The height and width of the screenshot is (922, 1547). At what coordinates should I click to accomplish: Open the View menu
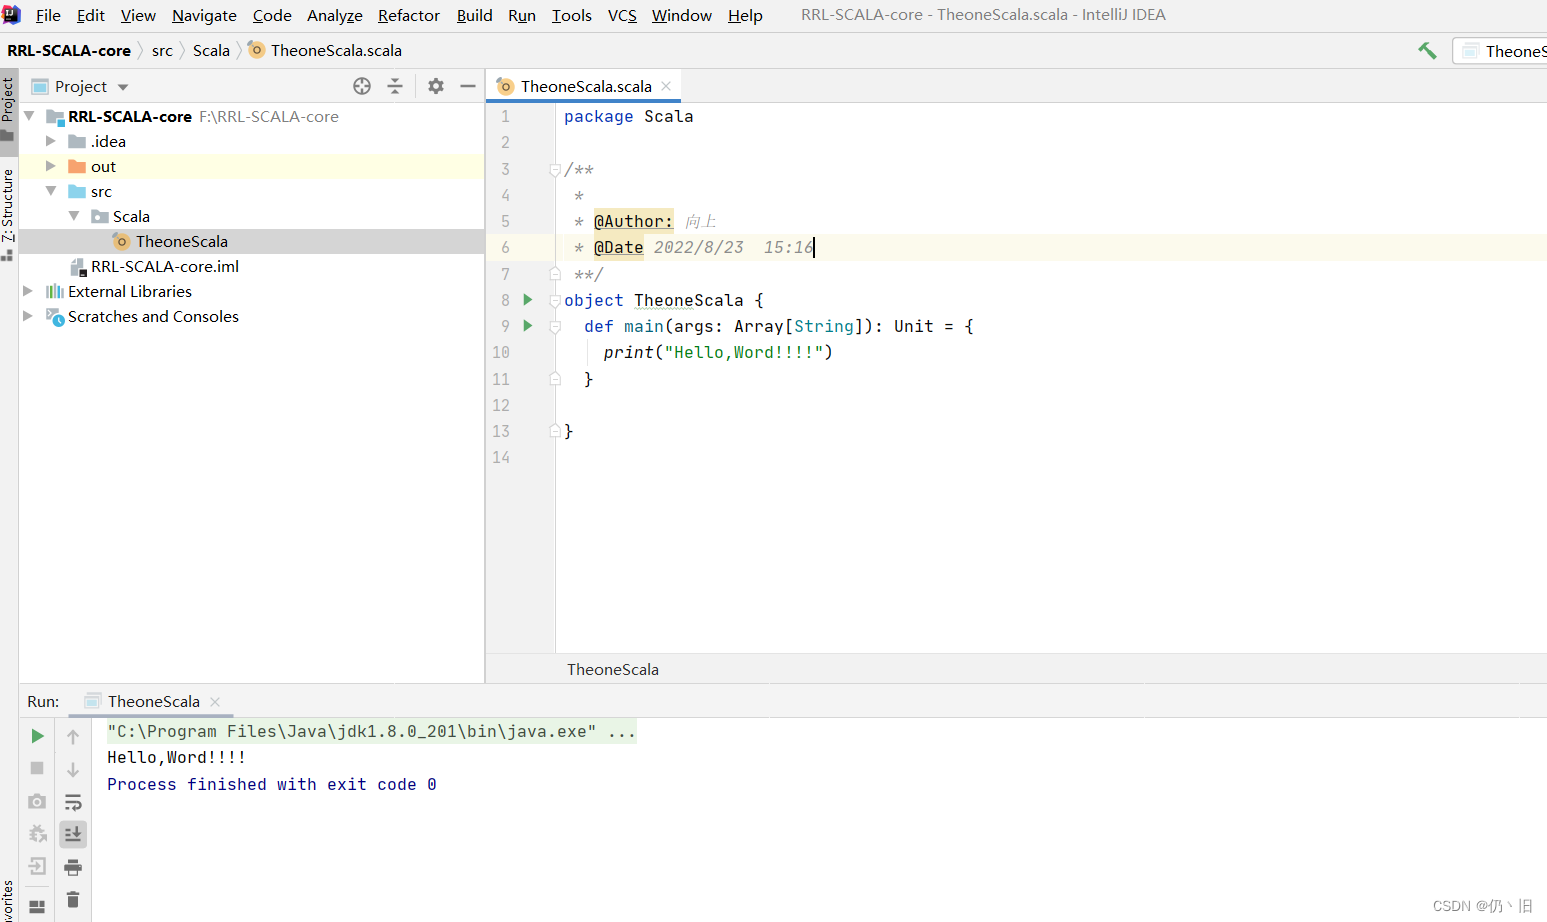coord(138,15)
